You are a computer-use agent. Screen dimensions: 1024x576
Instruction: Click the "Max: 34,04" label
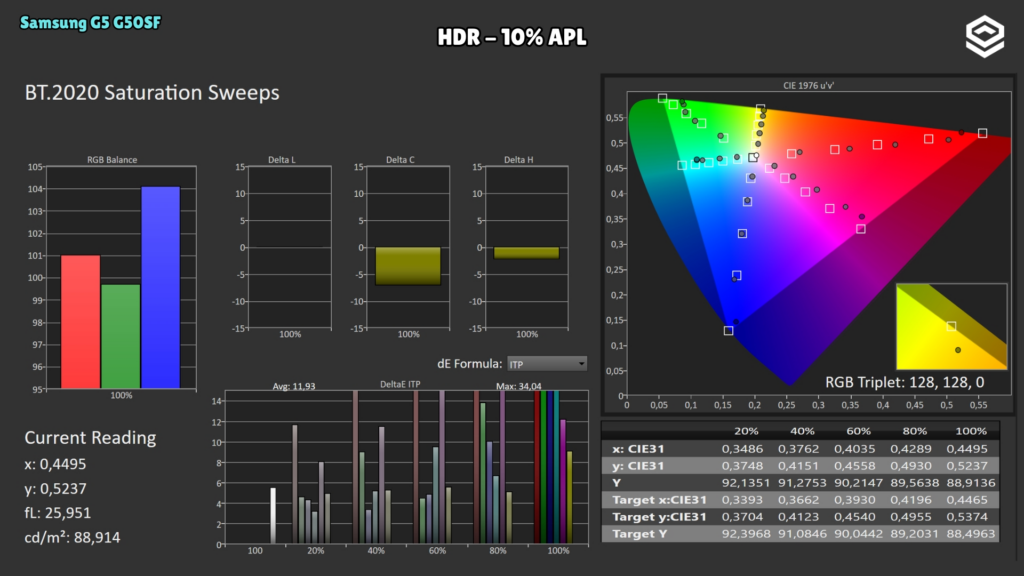[519, 387]
